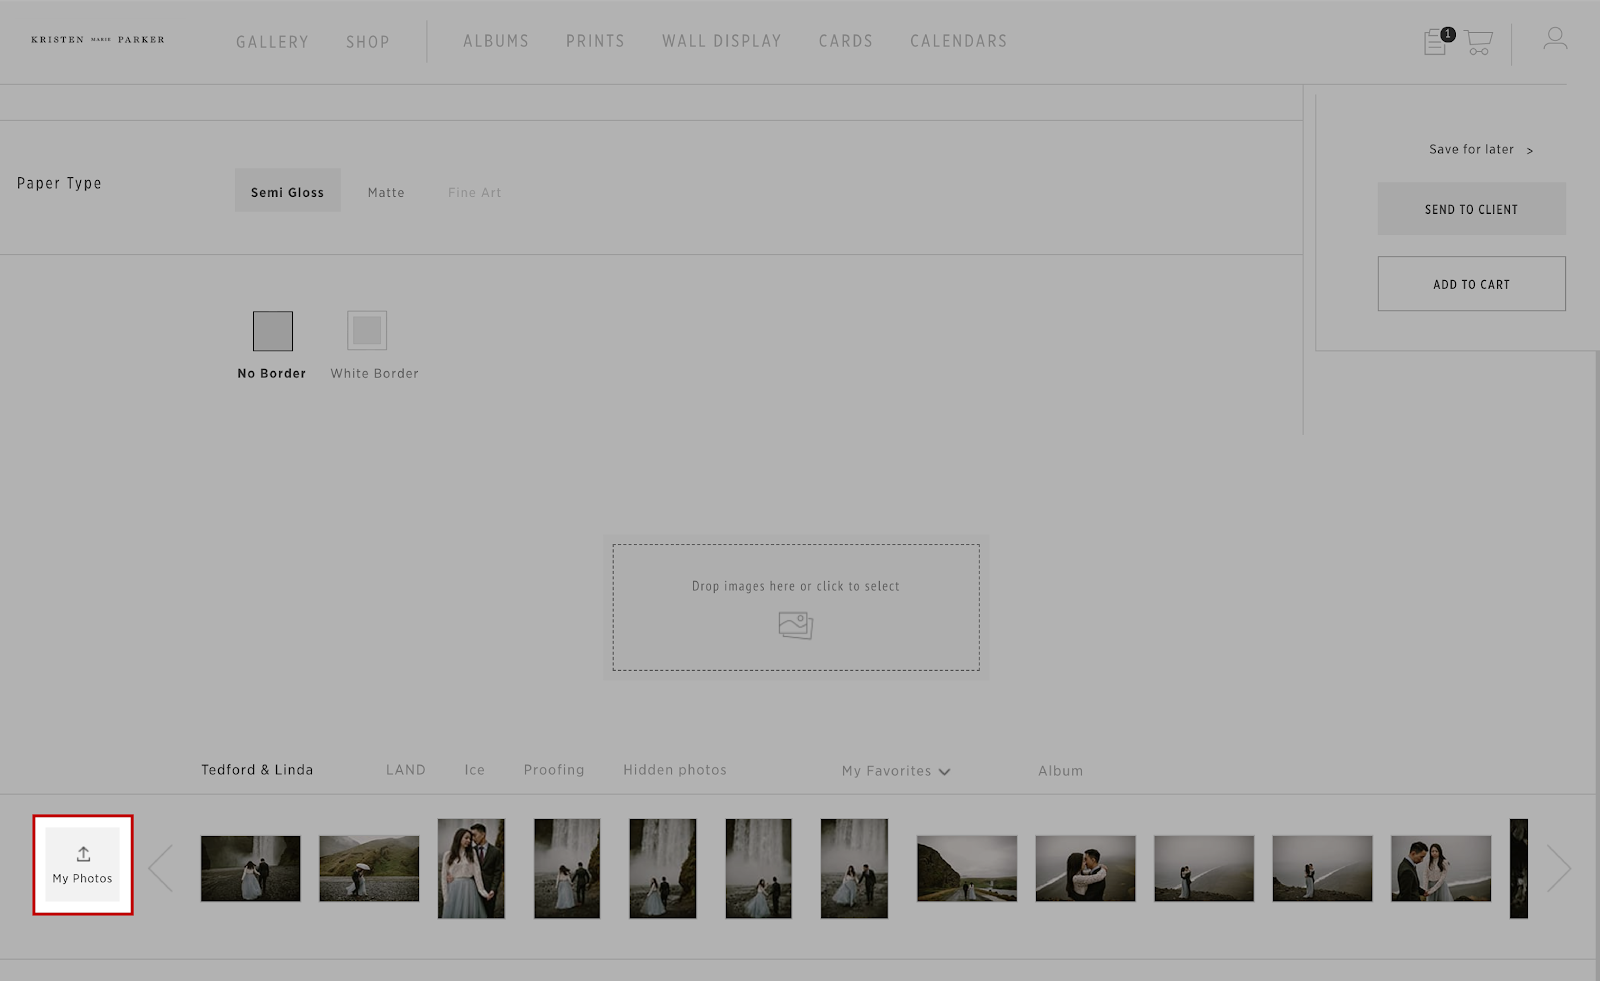Image resolution: width=1600 pixels, height=981 pixels.
Task: Click the Kristen Marie Parker logo
Action: click(x=98, y=40)
